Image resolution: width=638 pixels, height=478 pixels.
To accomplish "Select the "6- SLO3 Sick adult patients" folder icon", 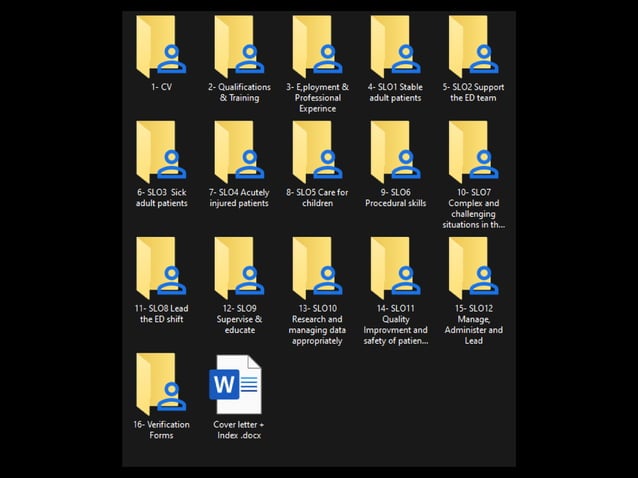I will click(x=161, y=152).
